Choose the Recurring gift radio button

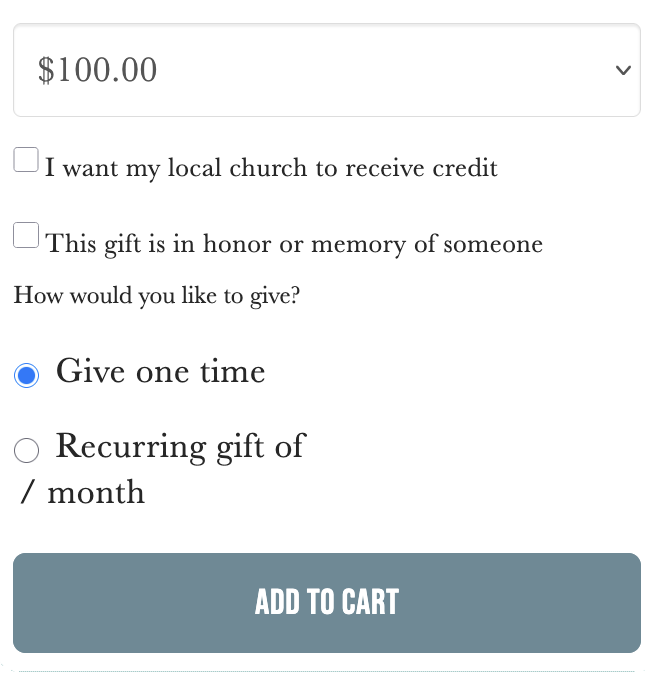(x=27, y=451)
